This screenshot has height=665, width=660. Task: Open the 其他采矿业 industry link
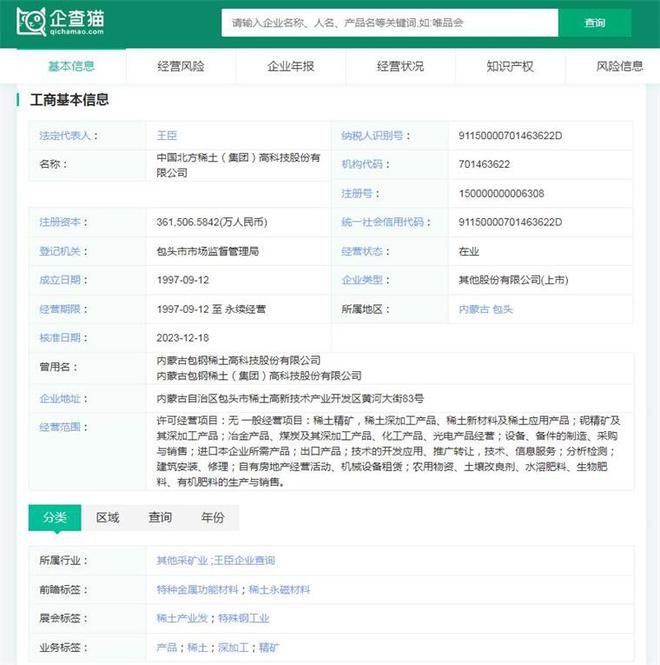[182, 561]
